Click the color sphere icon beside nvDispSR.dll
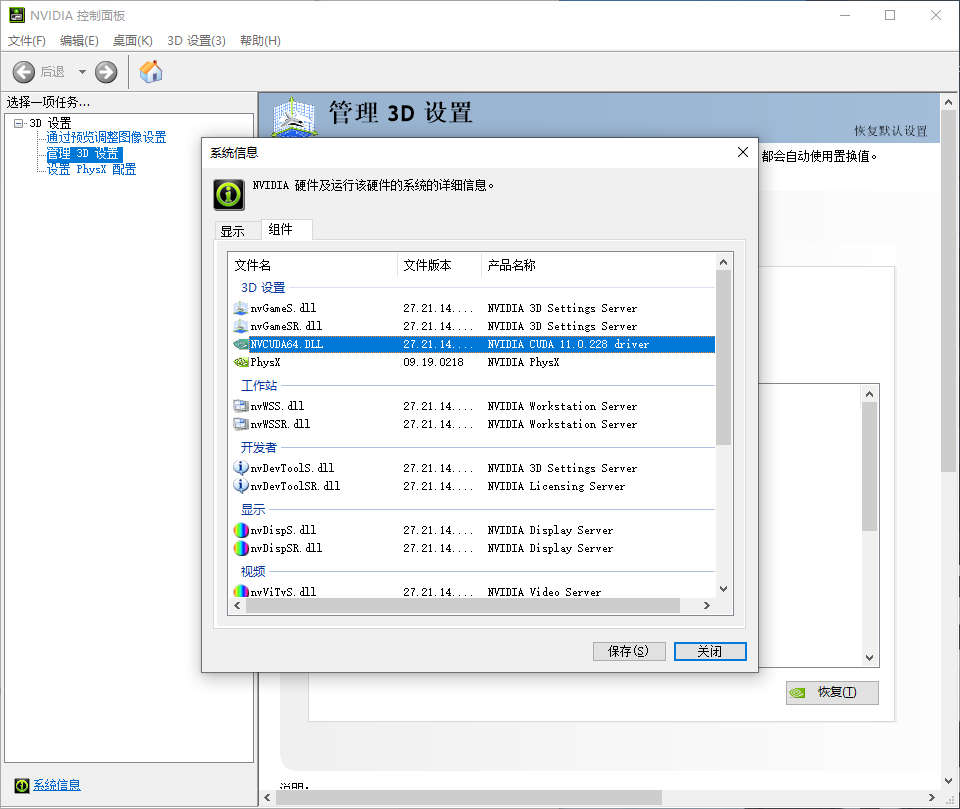Image resolution: width=960 pixels, height=809 pixels. pyautogui.click(x=241, y=548)
